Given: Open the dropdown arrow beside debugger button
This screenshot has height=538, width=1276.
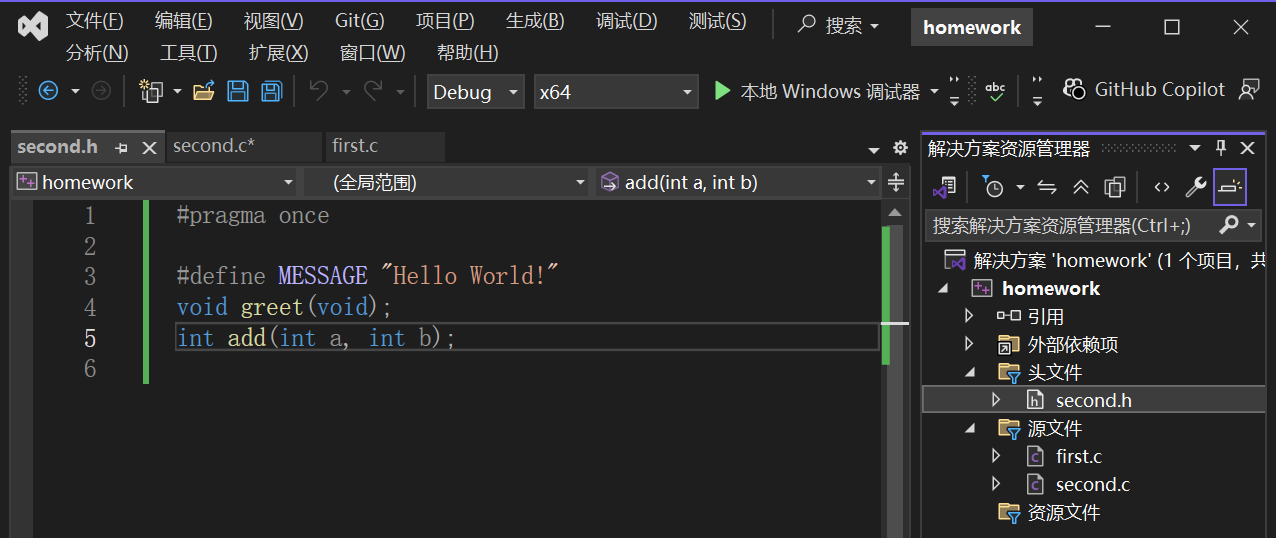Looking at the screenshot, I should 935,91.
